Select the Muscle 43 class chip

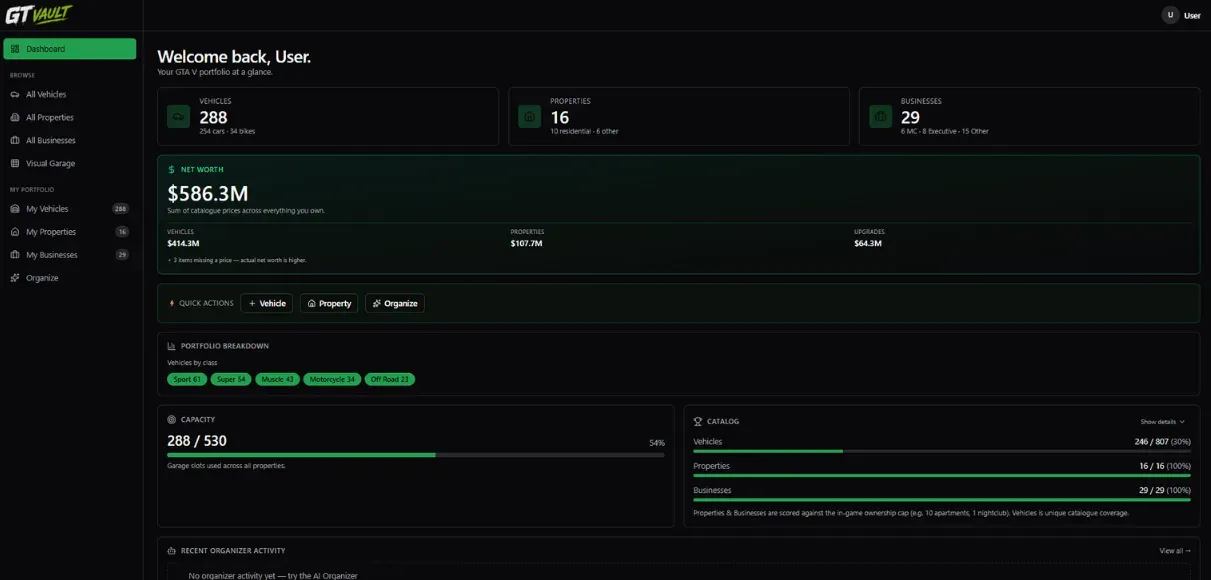click(x=278, y=379)
